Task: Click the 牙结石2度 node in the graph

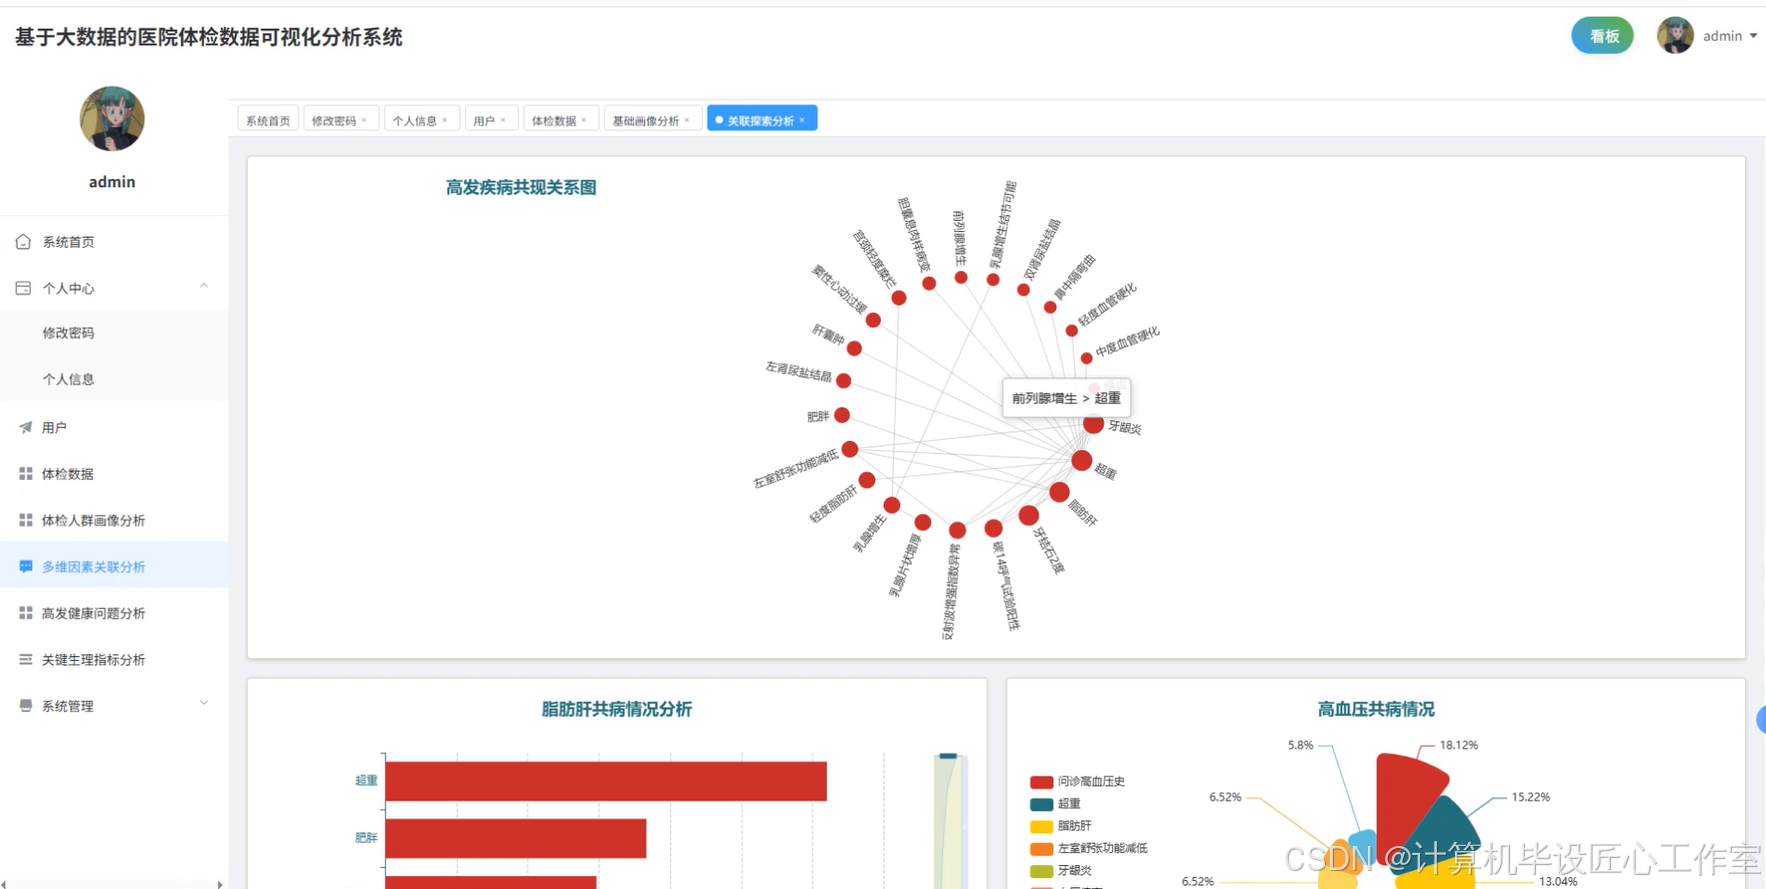Action: pos(1029,515)
